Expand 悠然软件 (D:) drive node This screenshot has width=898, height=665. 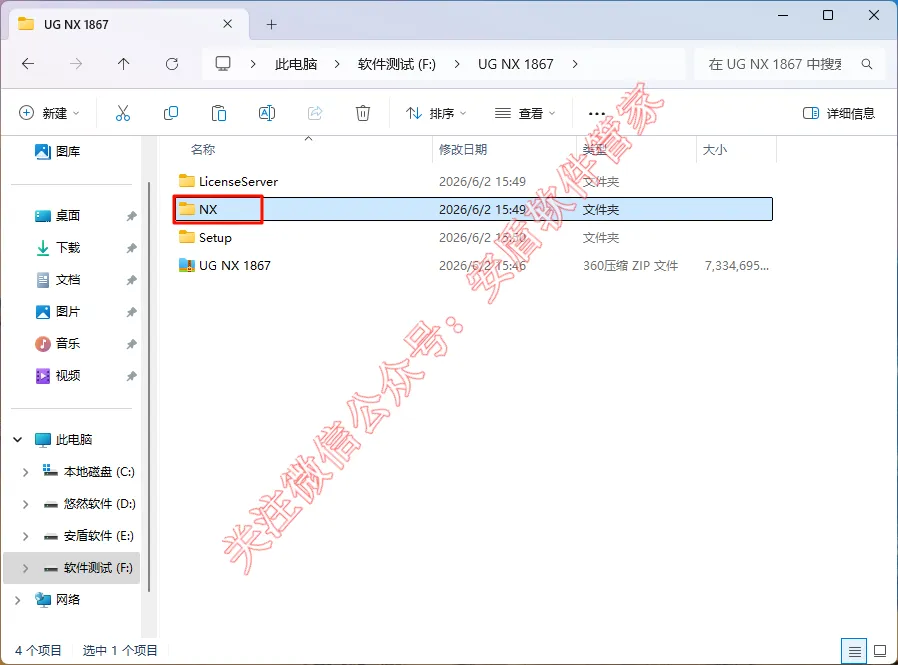point(25,505)
